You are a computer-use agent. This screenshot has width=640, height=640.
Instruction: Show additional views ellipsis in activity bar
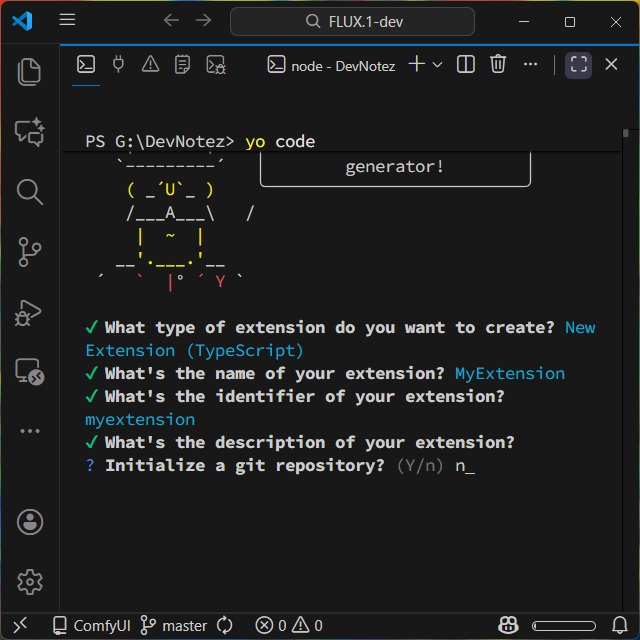coord(30,431)
